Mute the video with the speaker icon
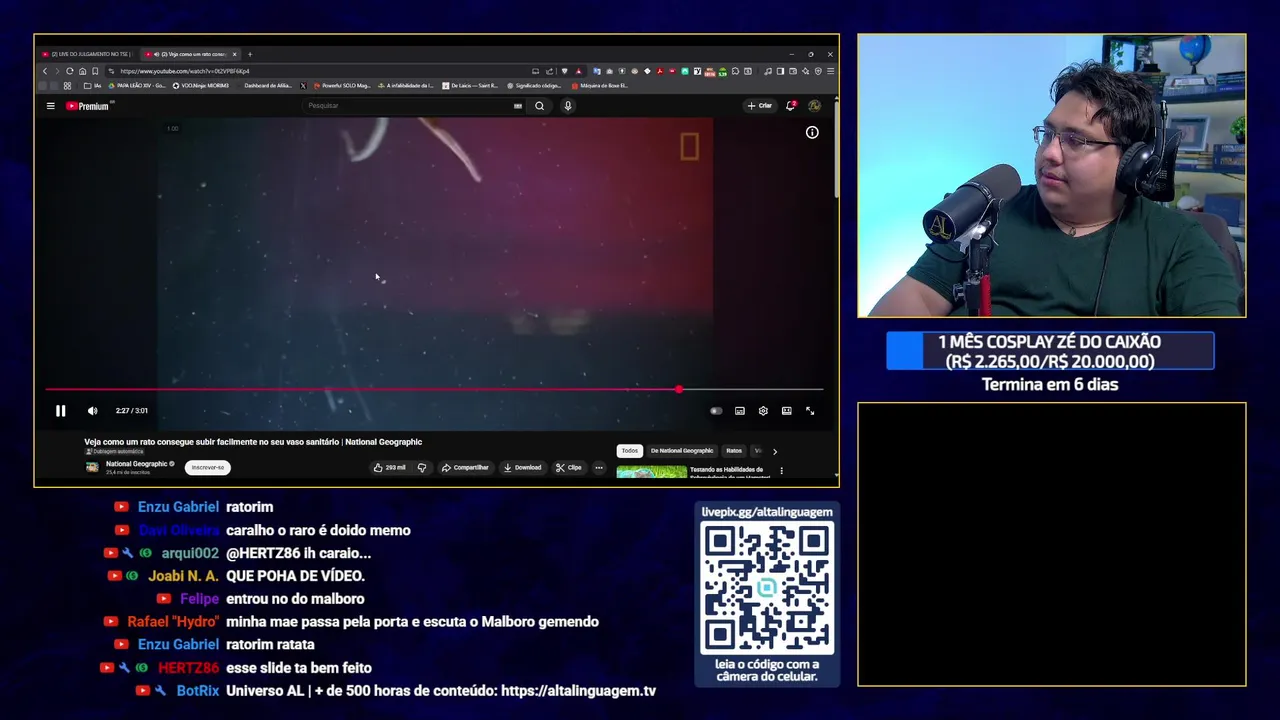The width and height of the screenshot is (1280, 720). (92, 411)
